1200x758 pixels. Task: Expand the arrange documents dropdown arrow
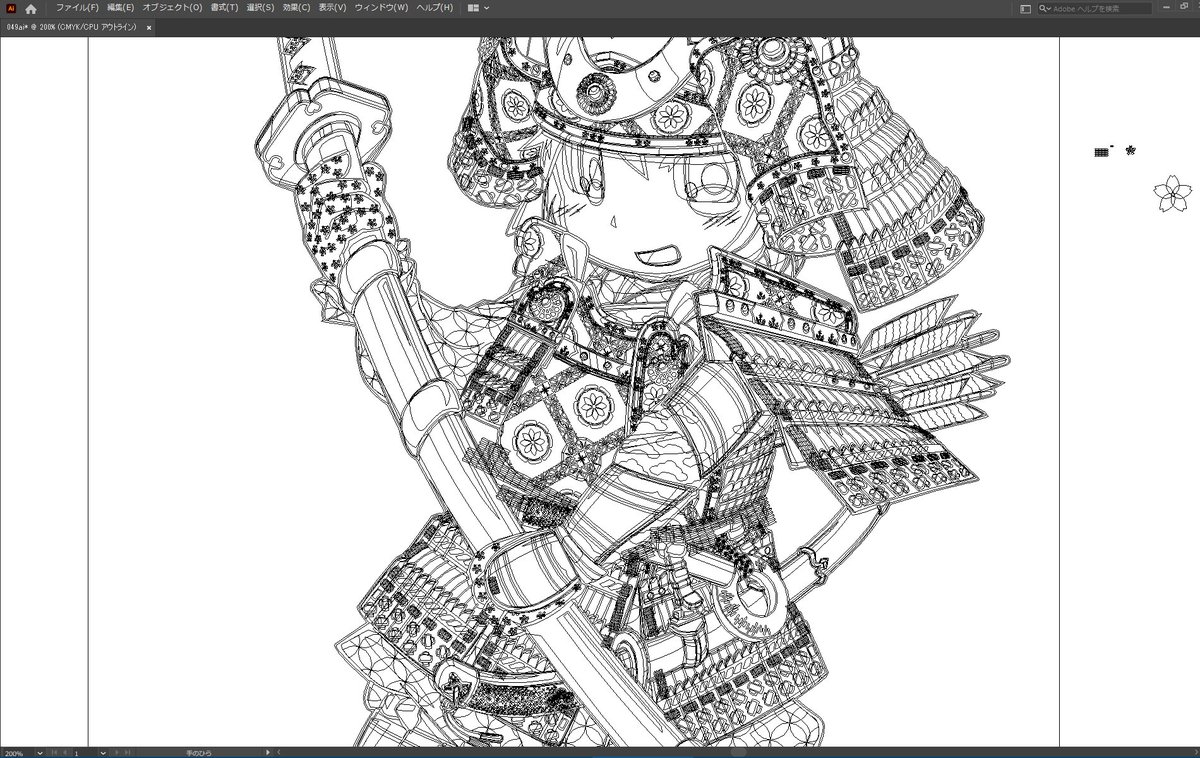pos(487,8)
